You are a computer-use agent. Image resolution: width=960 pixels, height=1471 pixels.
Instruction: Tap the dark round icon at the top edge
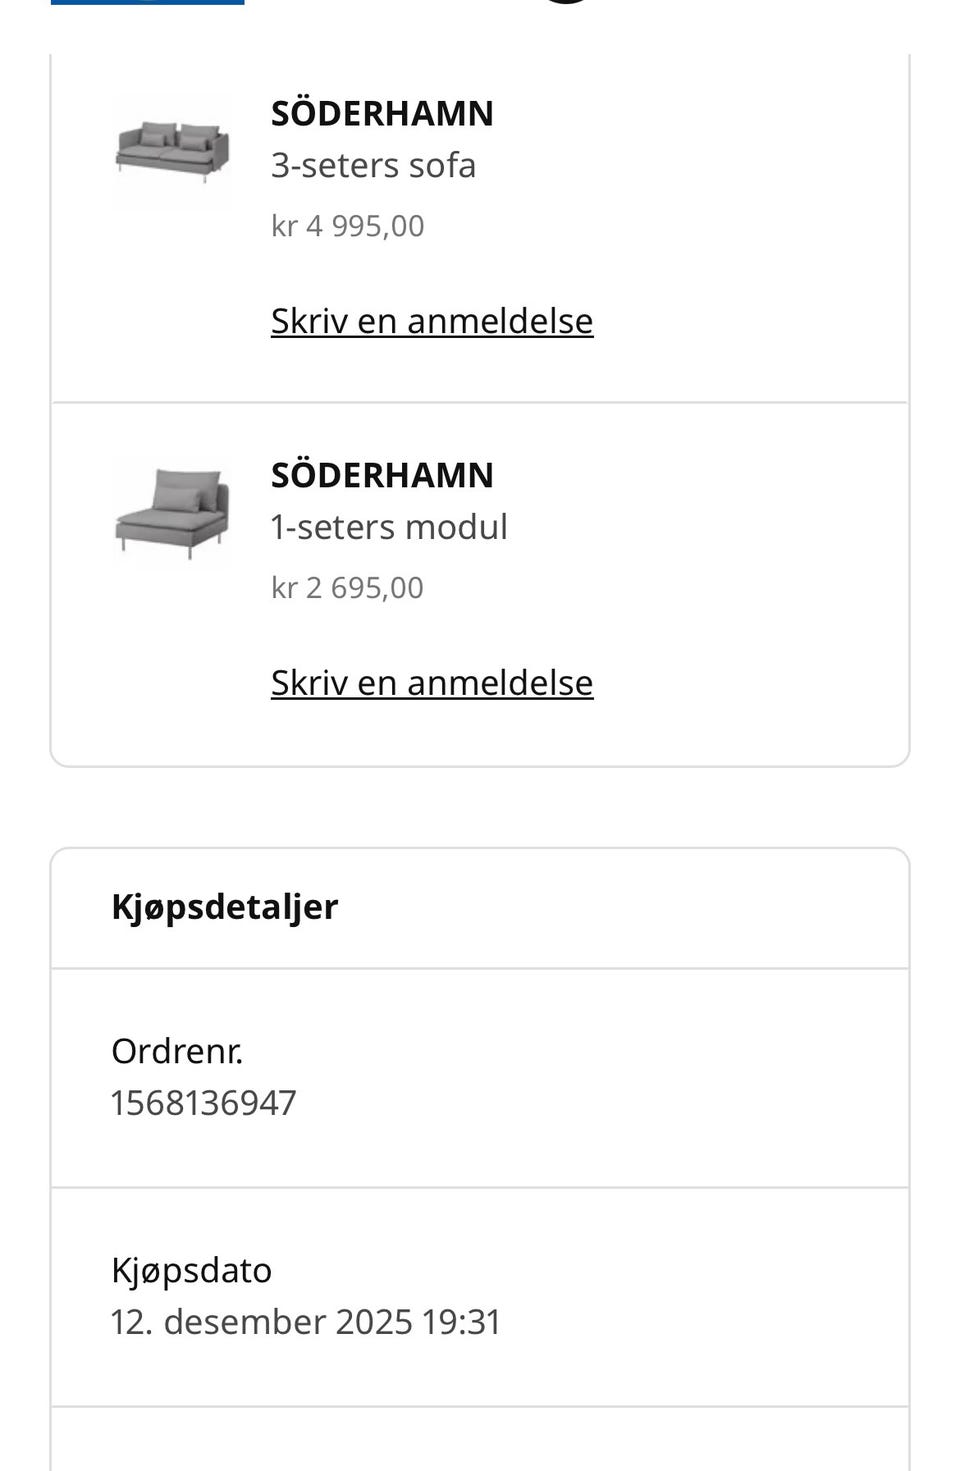[x=567, y=2]
